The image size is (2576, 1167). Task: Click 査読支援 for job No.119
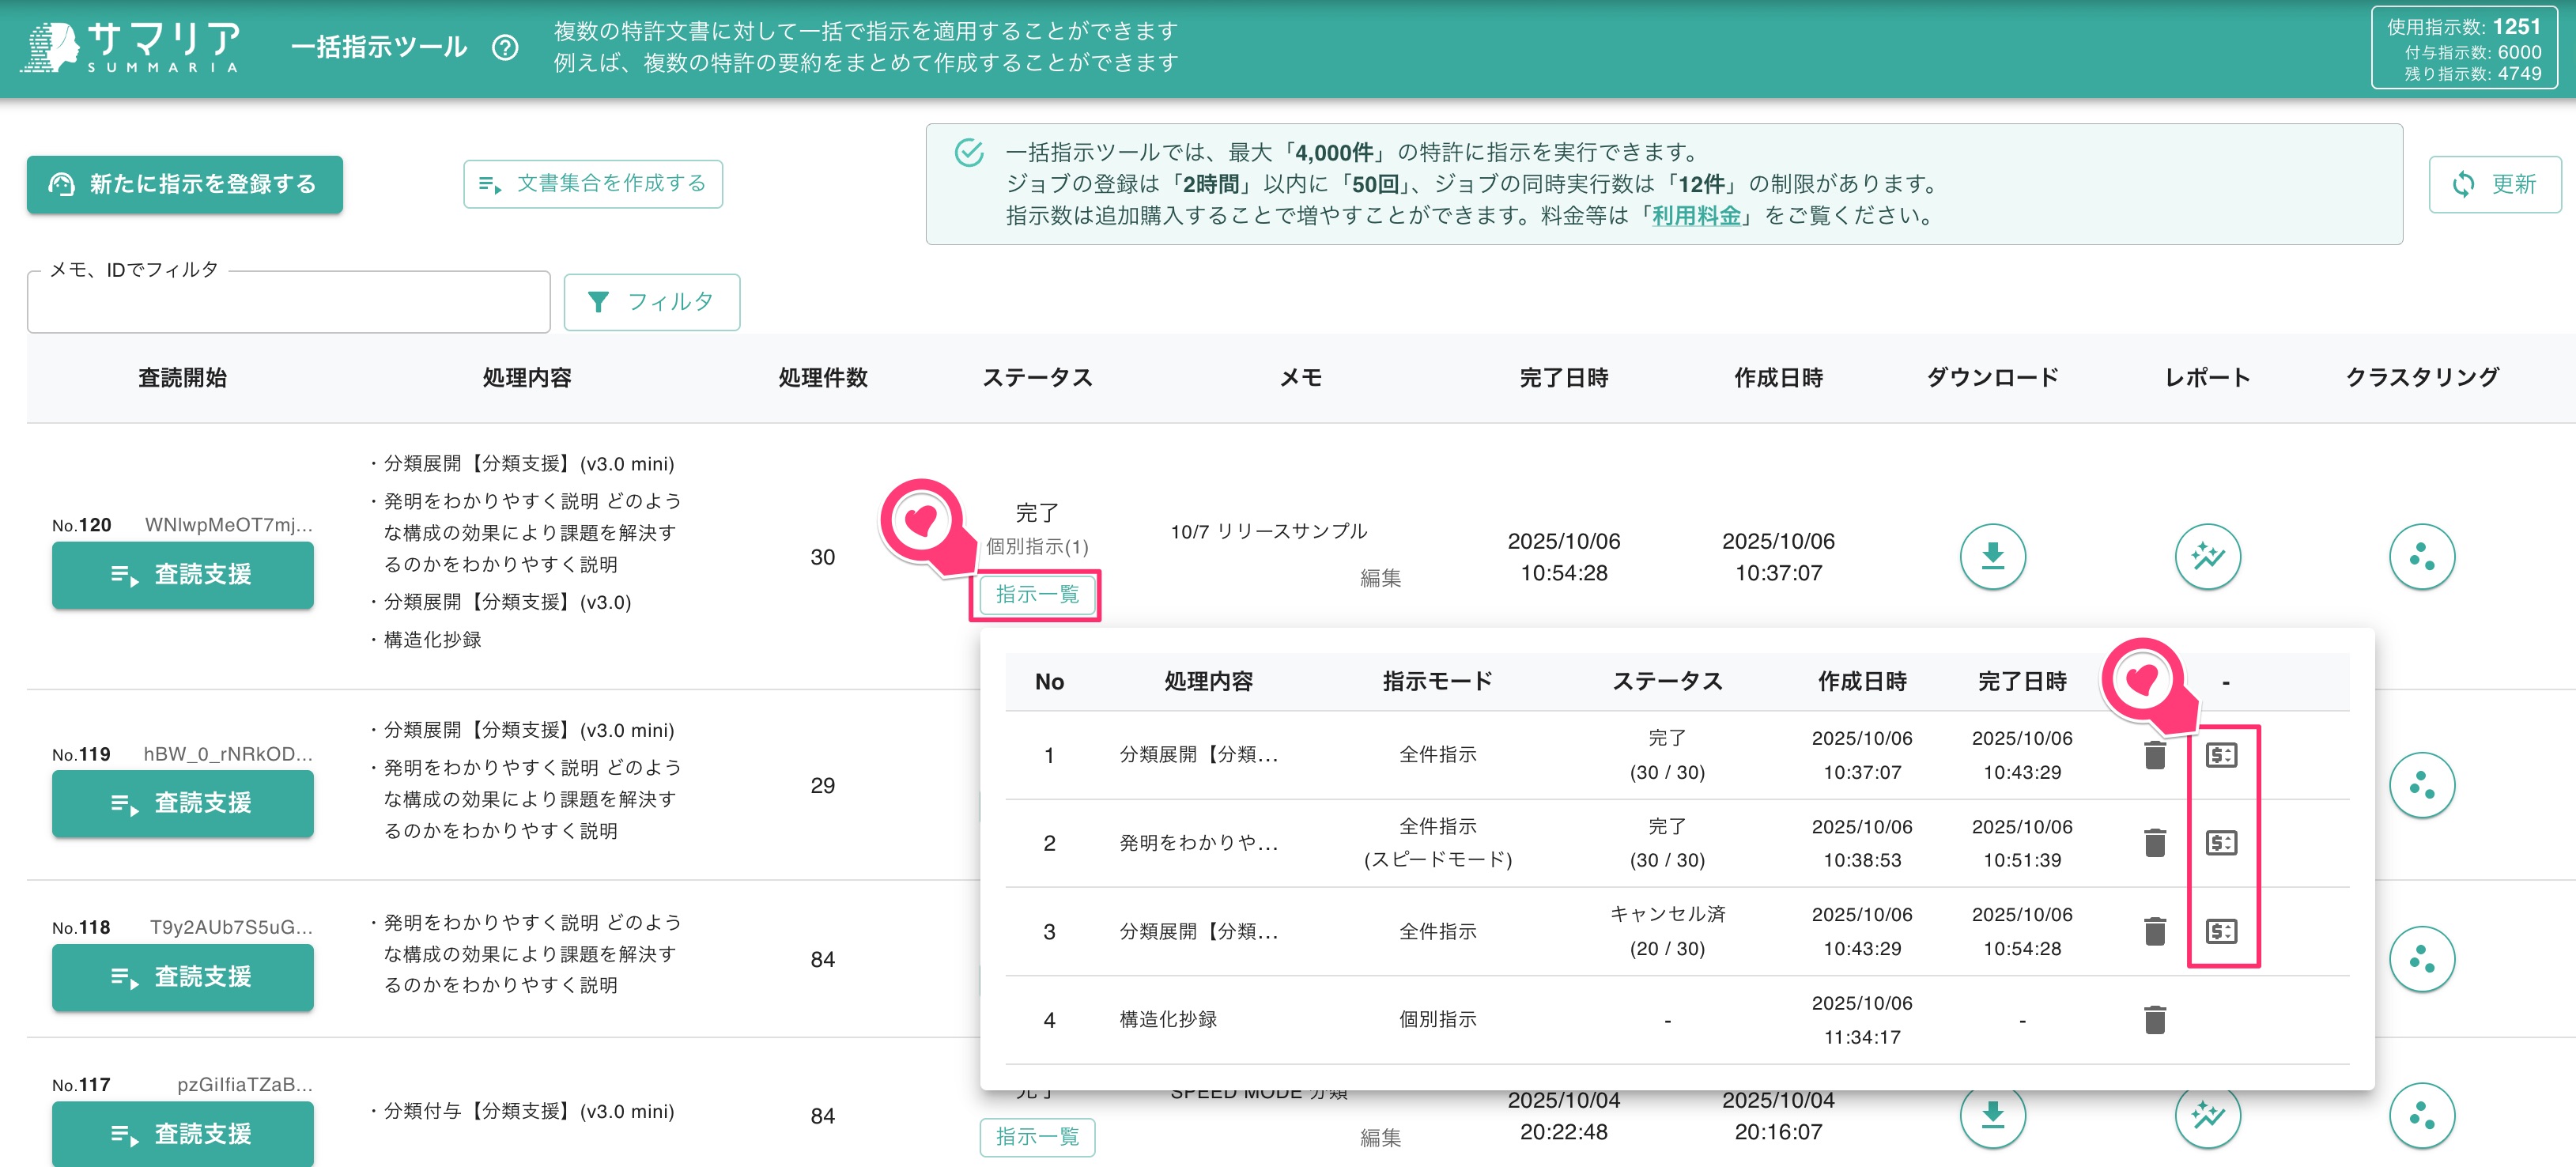point(182,803)
